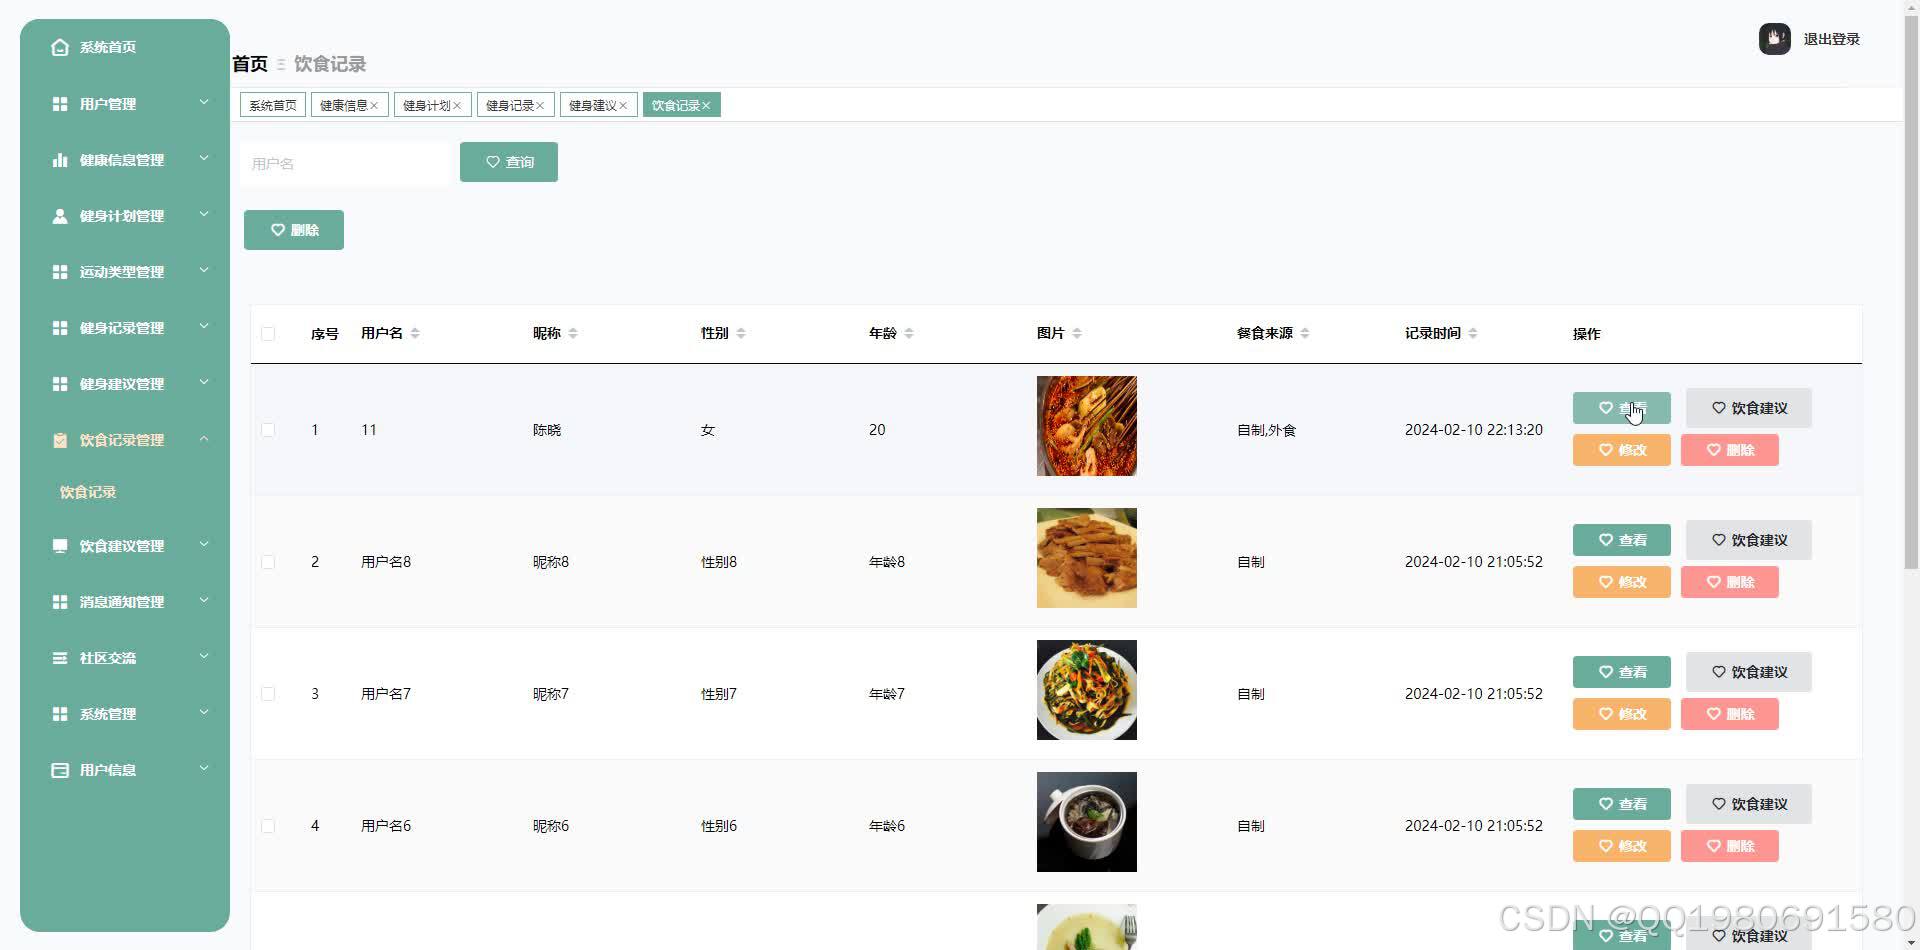1920x950 pixels.
Task: Expand the 消息通知管理 chevron
Action: (204, 600)
